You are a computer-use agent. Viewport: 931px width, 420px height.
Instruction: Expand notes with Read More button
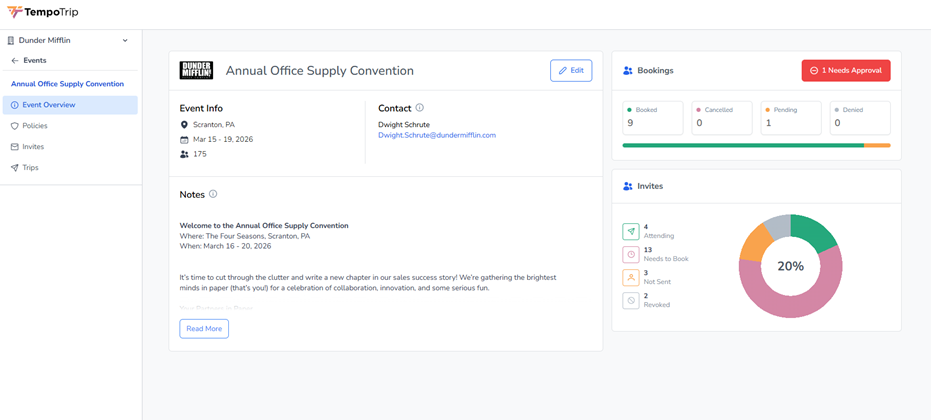pos(204,329)
